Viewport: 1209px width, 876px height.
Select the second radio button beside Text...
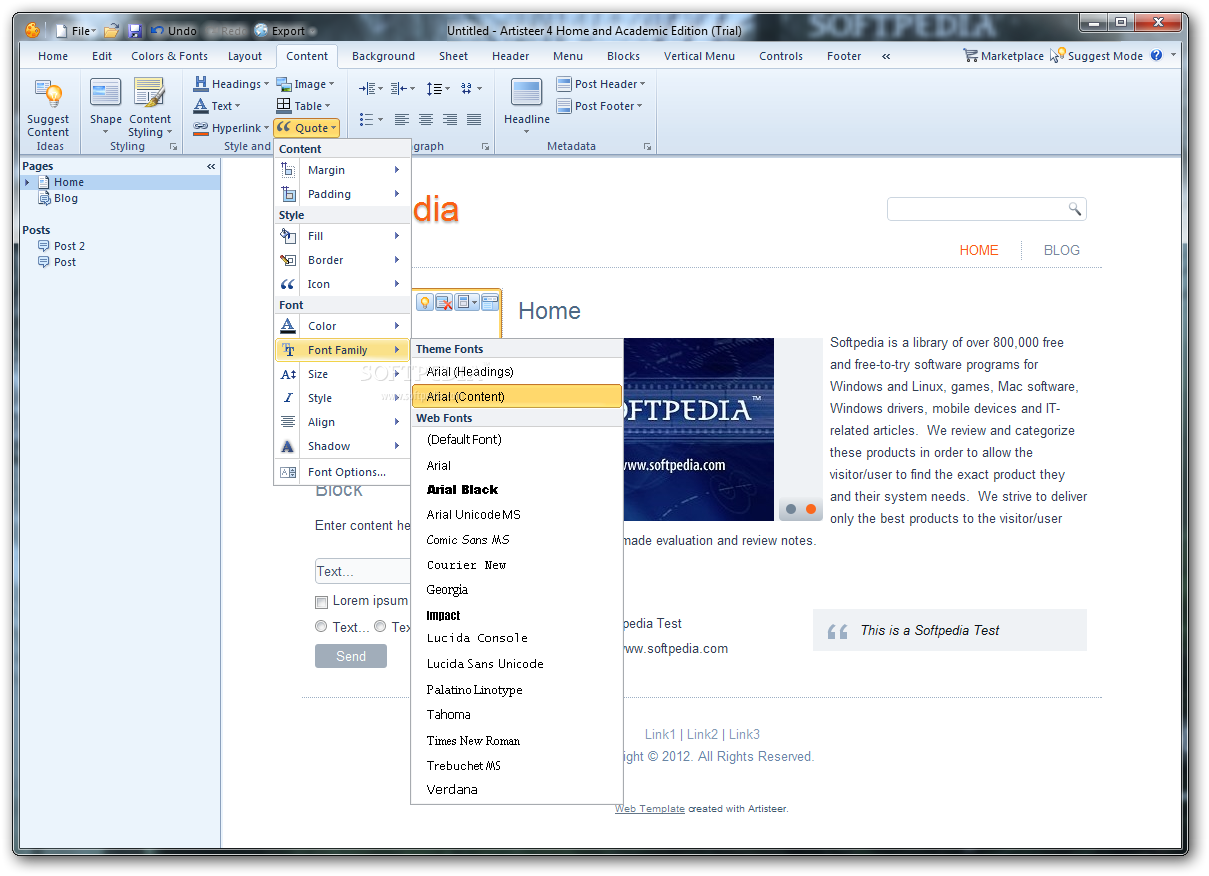(380, 627)
